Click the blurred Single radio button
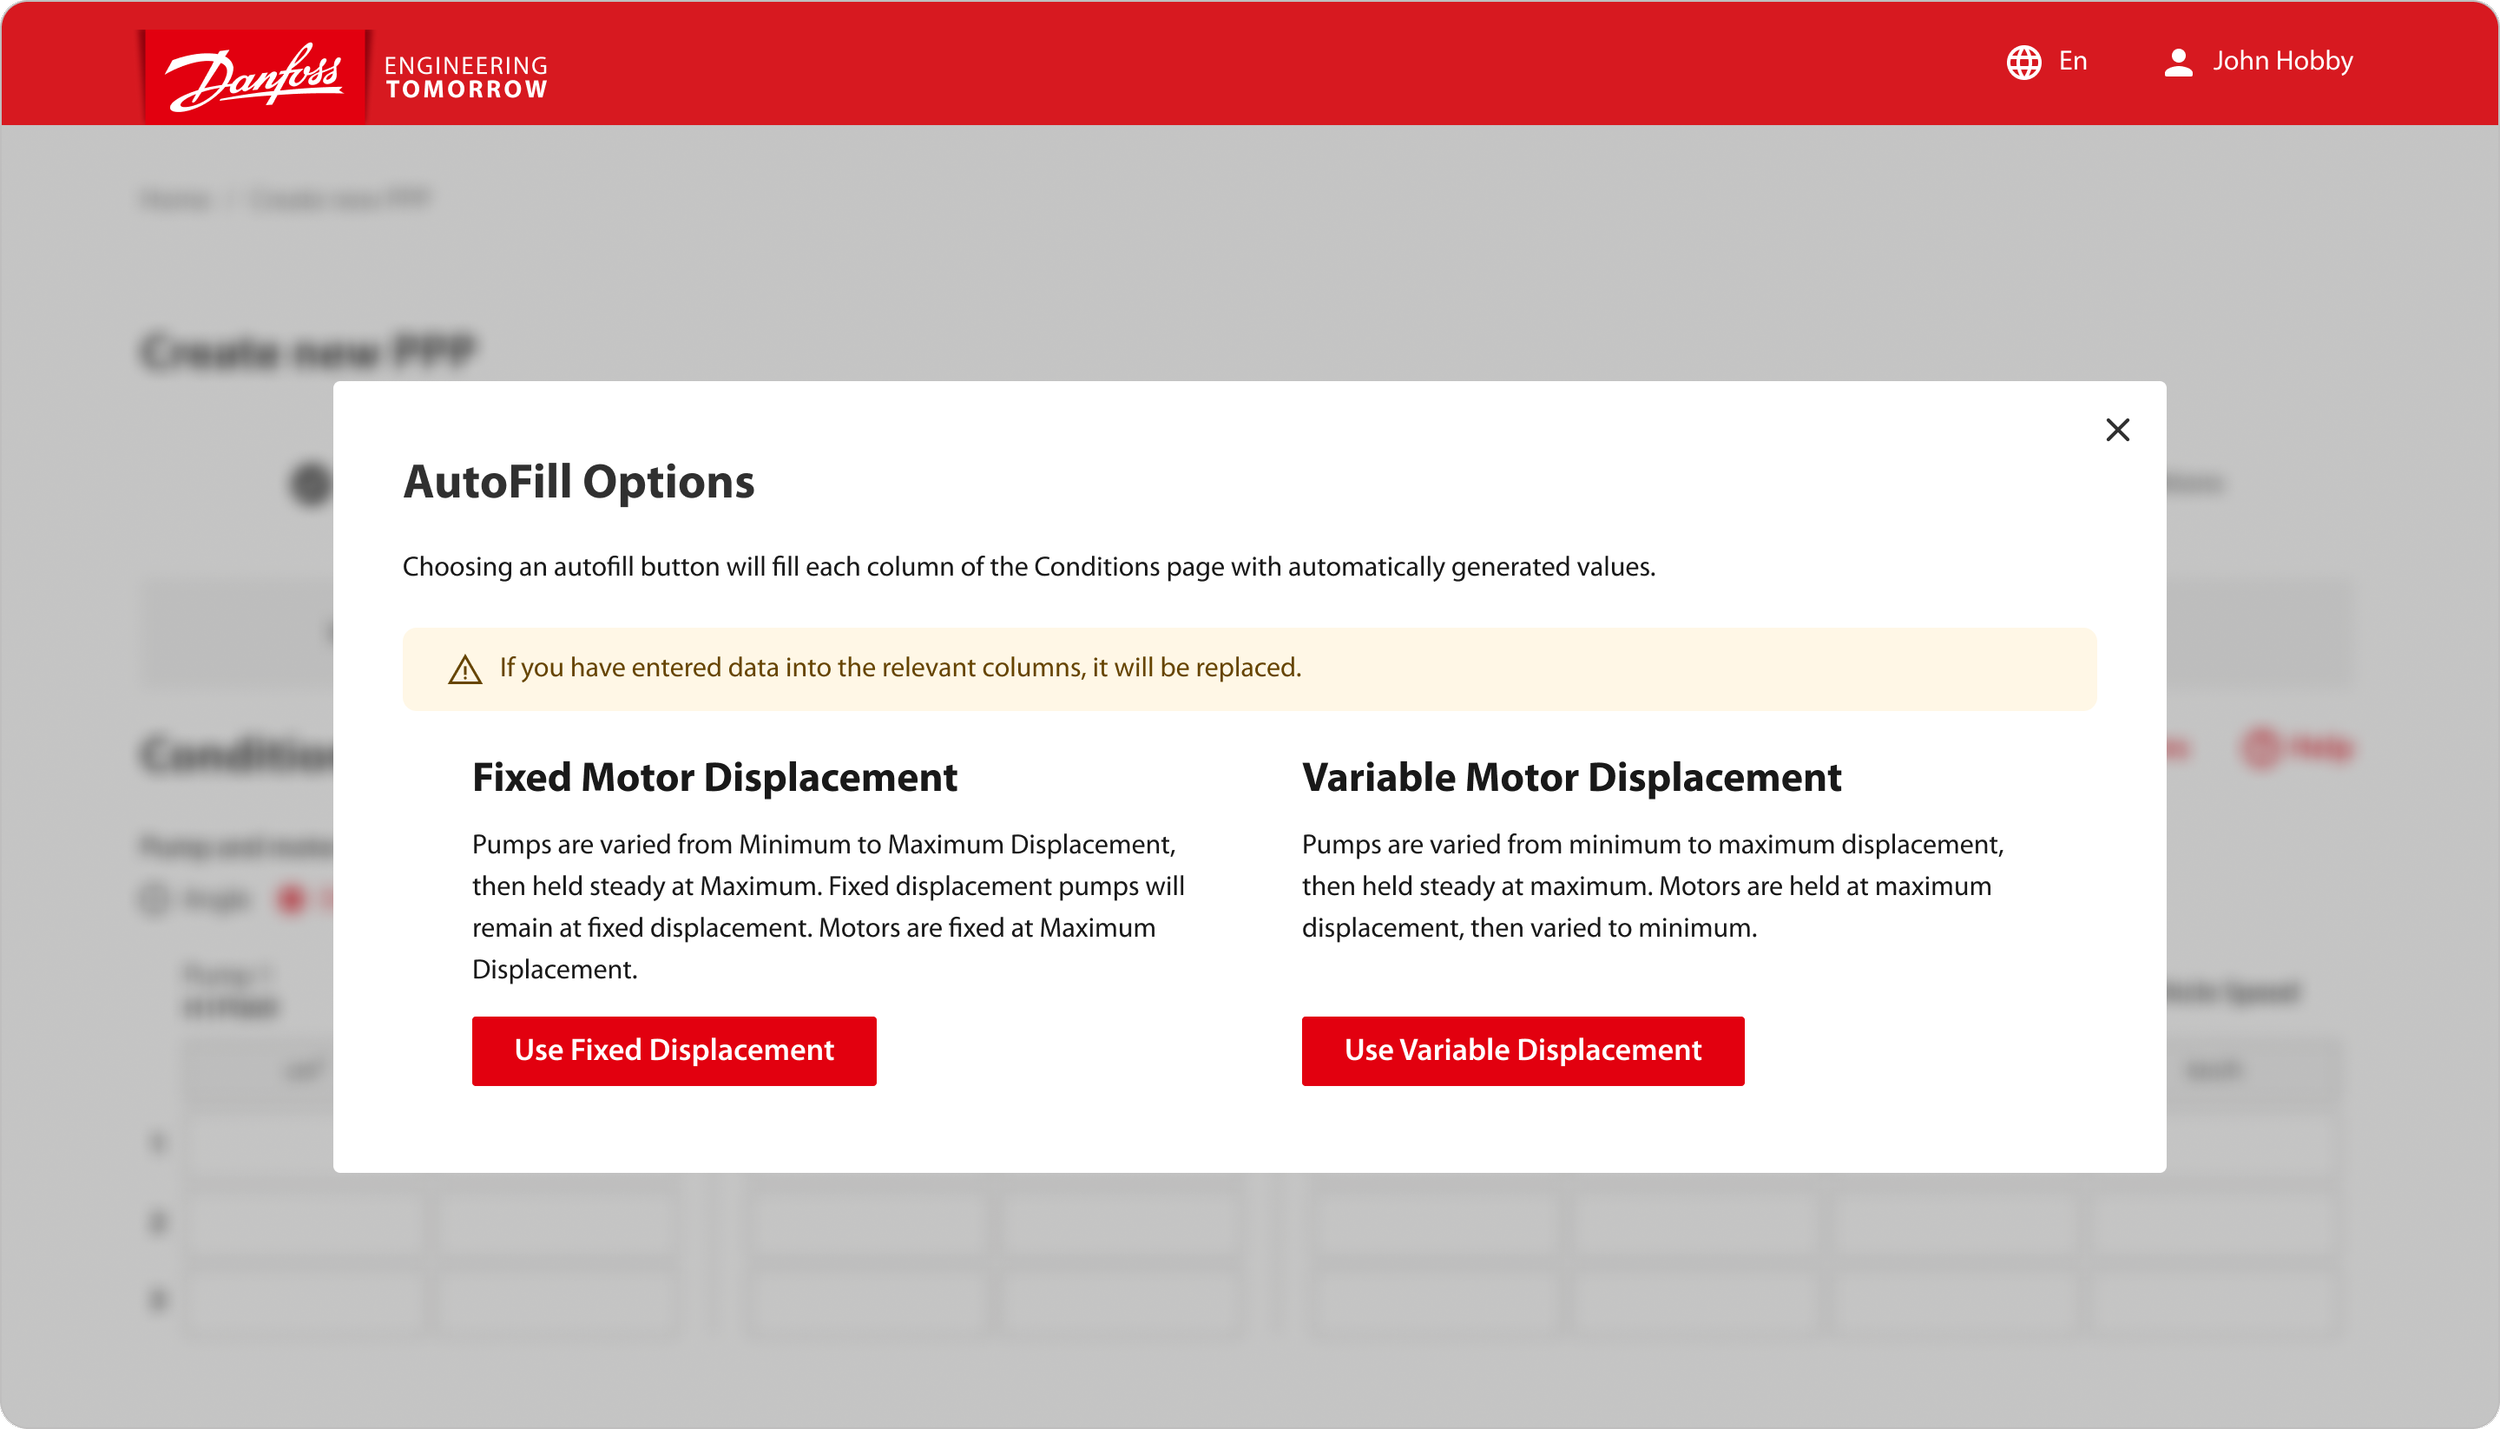The width and height of the screenshot is (2500, 1429). [154, 899]
